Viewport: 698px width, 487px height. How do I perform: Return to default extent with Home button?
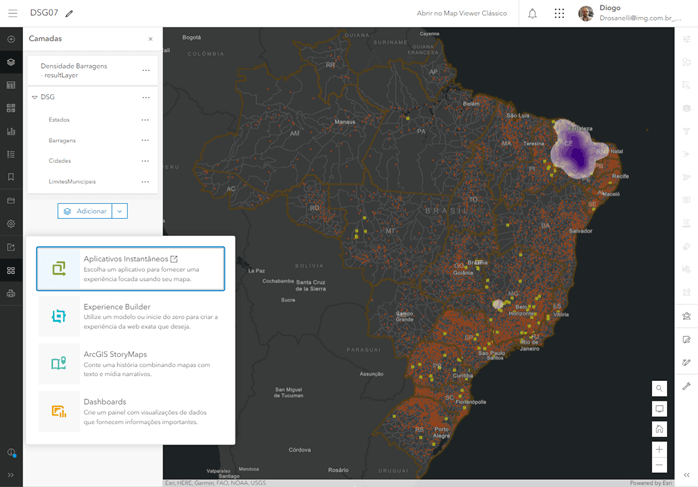pos(659,429)
